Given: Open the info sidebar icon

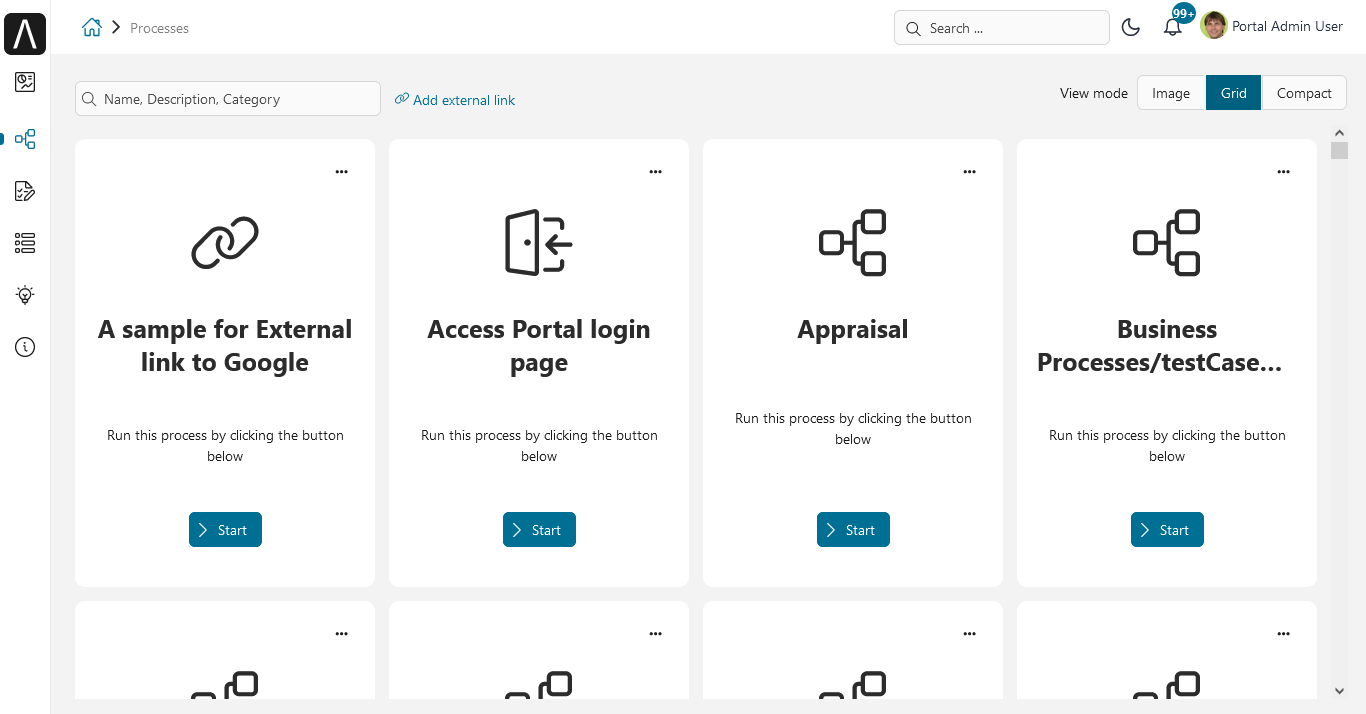Looking at the screenshot, I should pyautogui.click(x=25, y=347).
